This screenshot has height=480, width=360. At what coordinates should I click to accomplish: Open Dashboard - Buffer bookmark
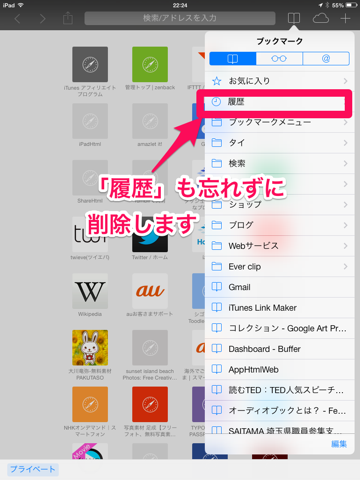[x=279, y=349]
